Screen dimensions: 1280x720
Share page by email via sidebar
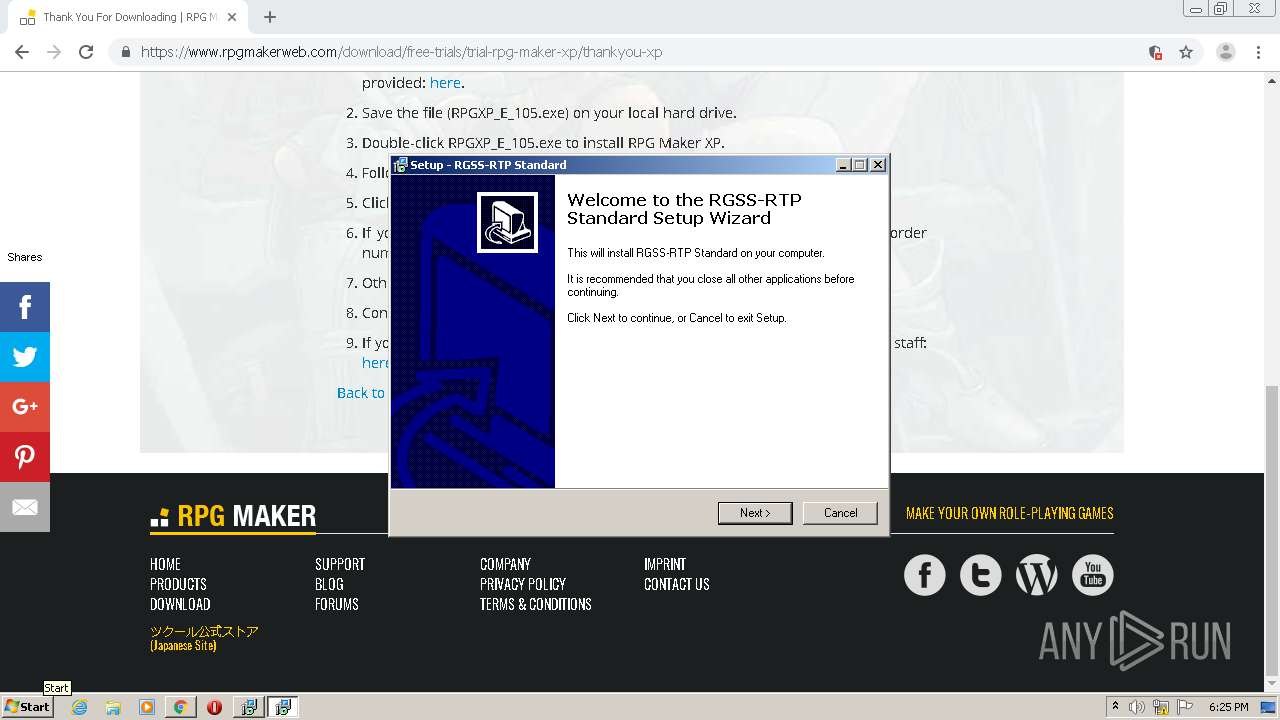25,507
